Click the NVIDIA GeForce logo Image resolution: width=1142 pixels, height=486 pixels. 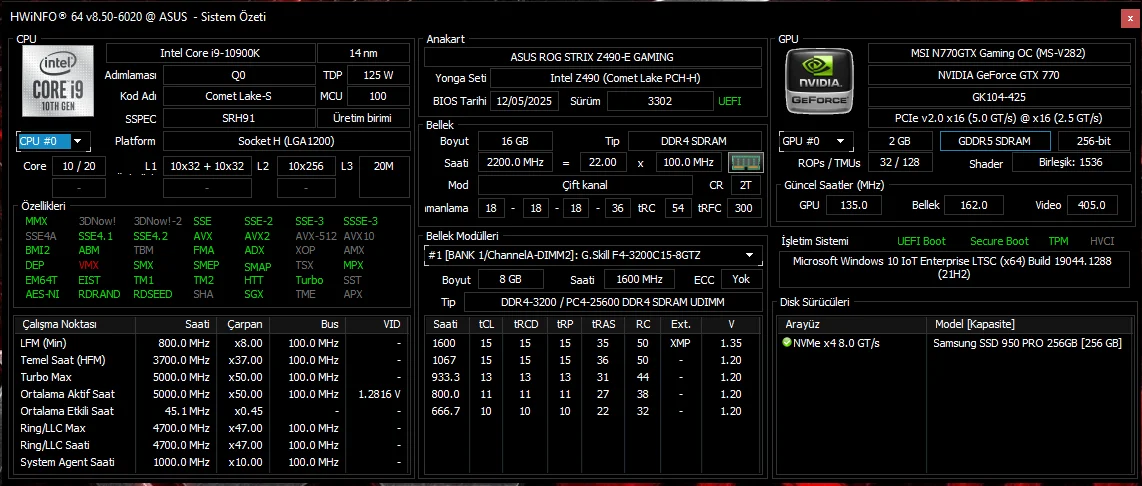pyautogui.click(x=820, y=81)
